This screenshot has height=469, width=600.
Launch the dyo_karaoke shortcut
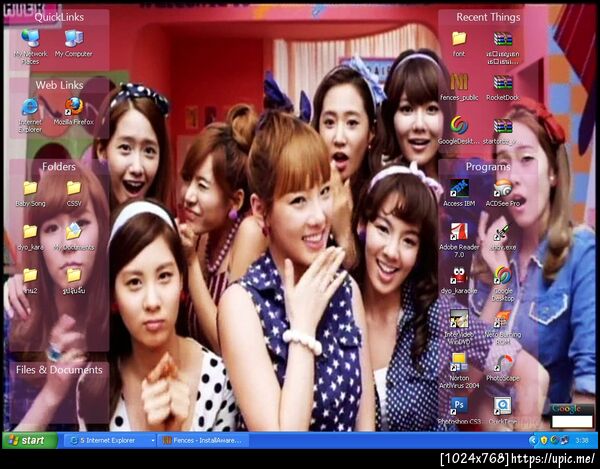[x=459, y=280]
